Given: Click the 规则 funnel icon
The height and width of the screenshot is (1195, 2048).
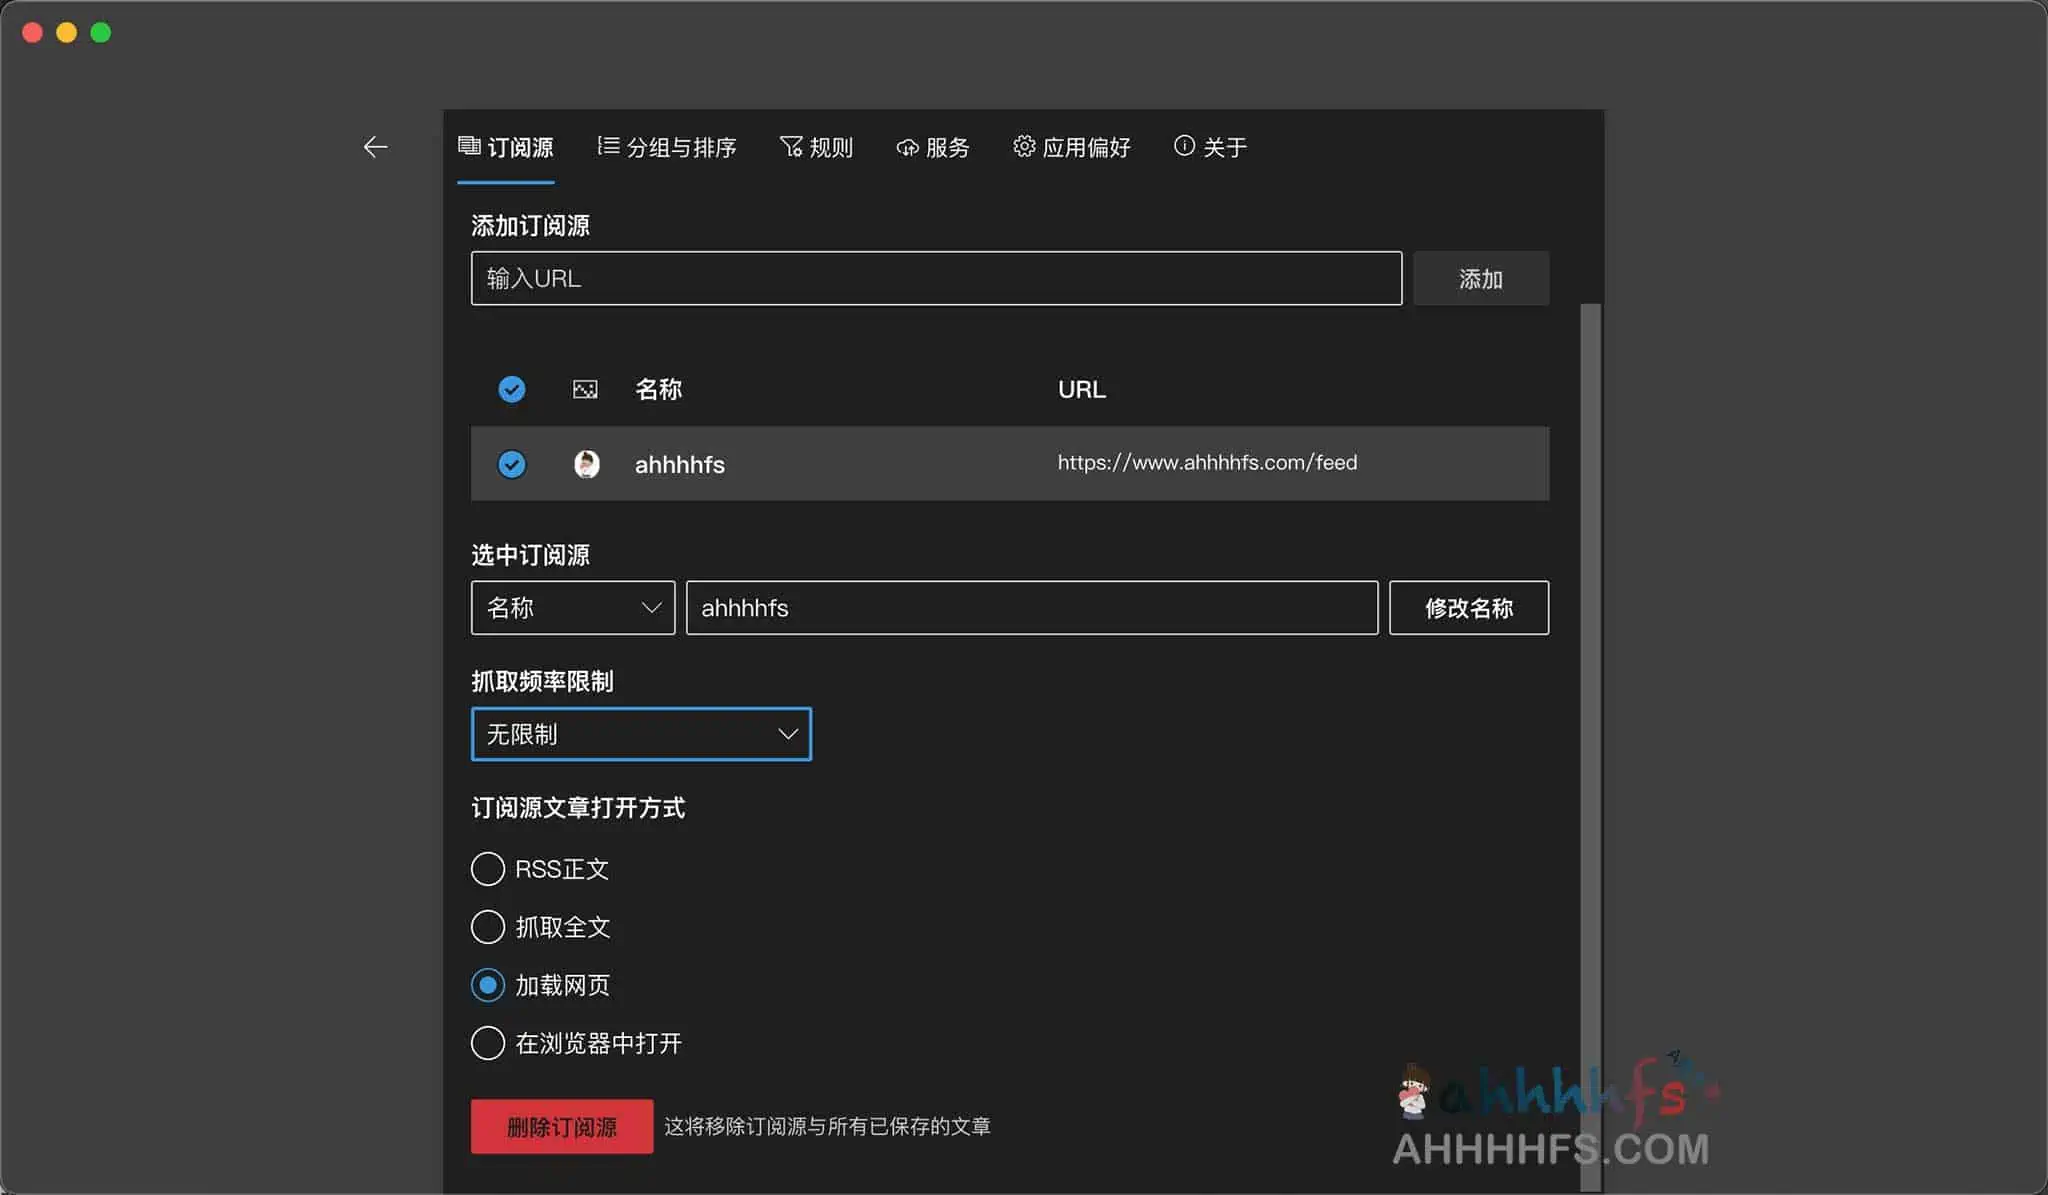Looking at the screenshot, I should pyautogui.click(x=790, y=145).
